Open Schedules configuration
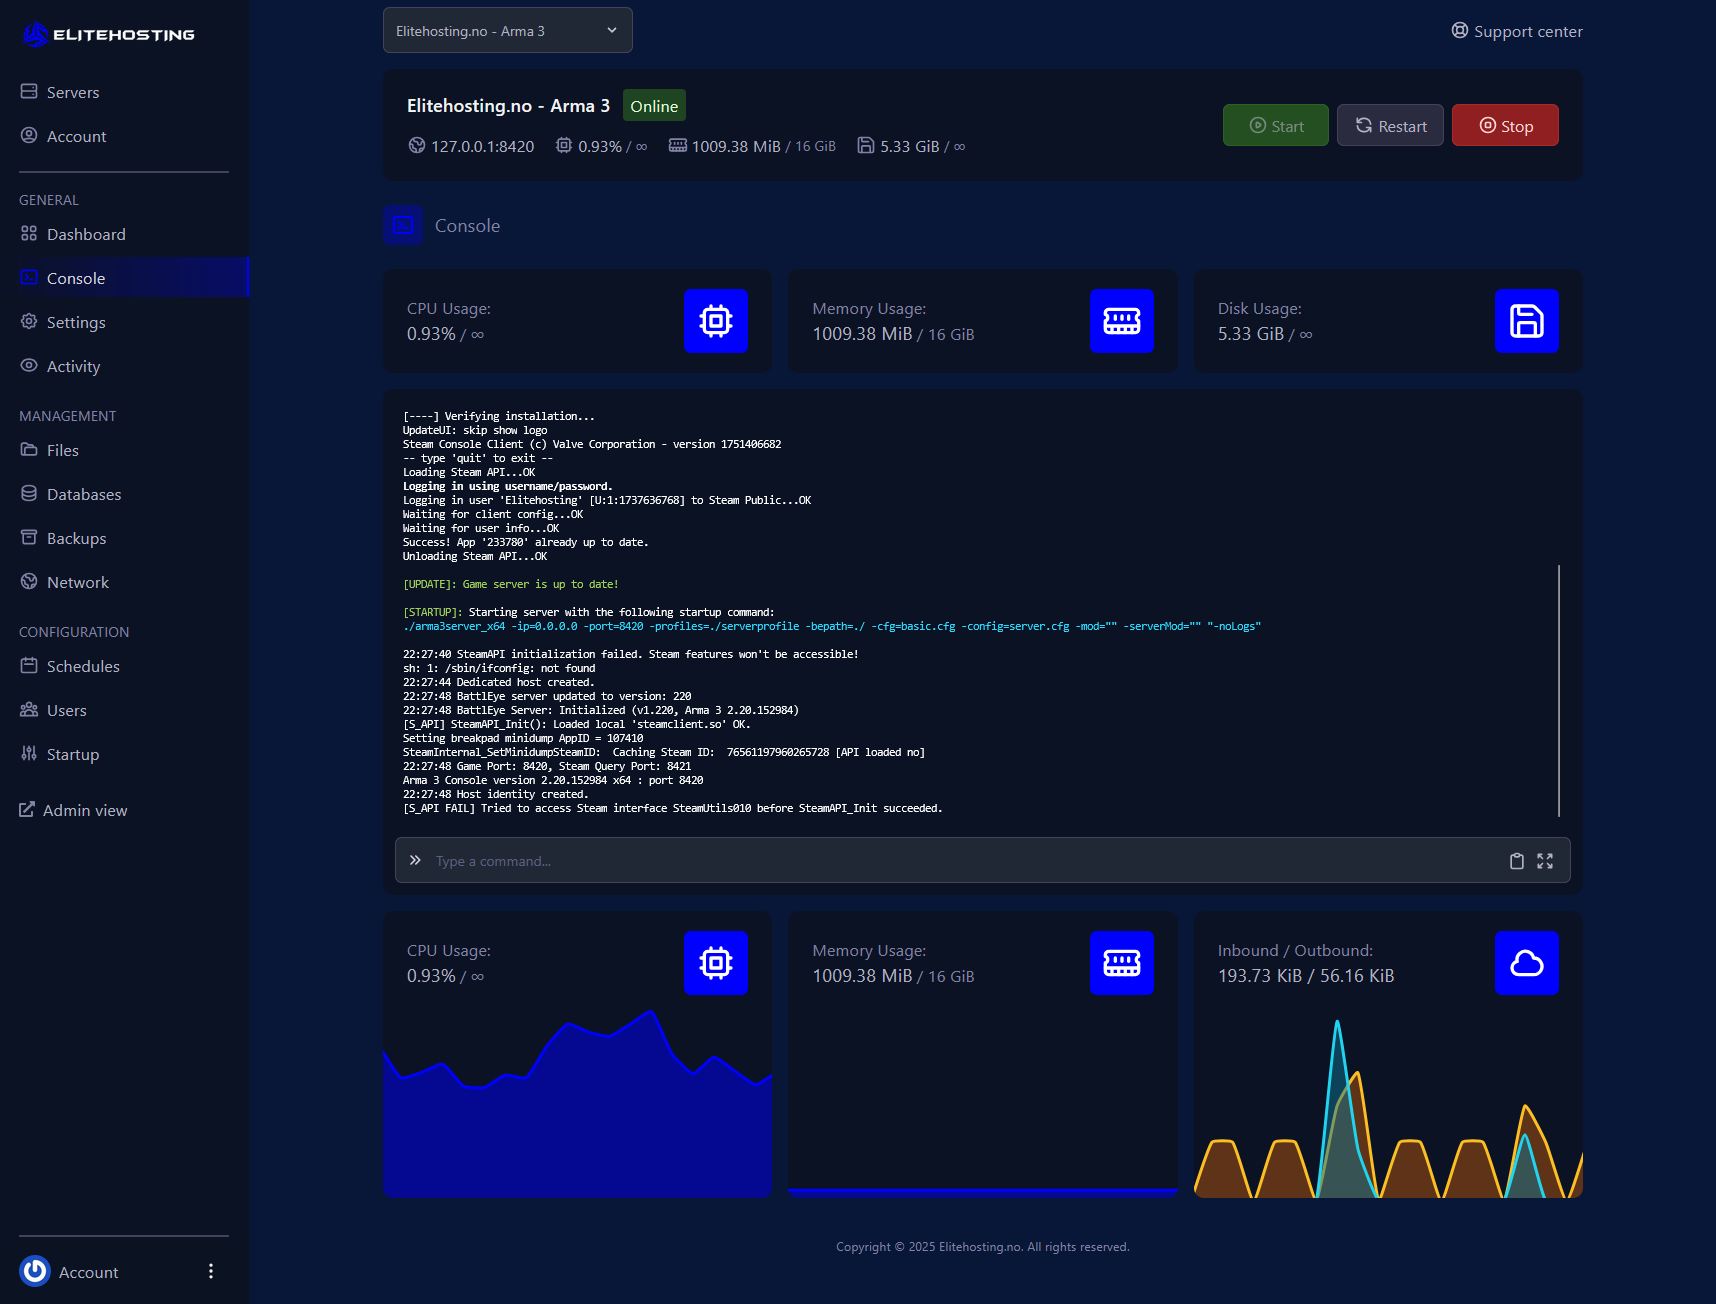This screenshot has height=1304, width=1716. coord(82,666)
